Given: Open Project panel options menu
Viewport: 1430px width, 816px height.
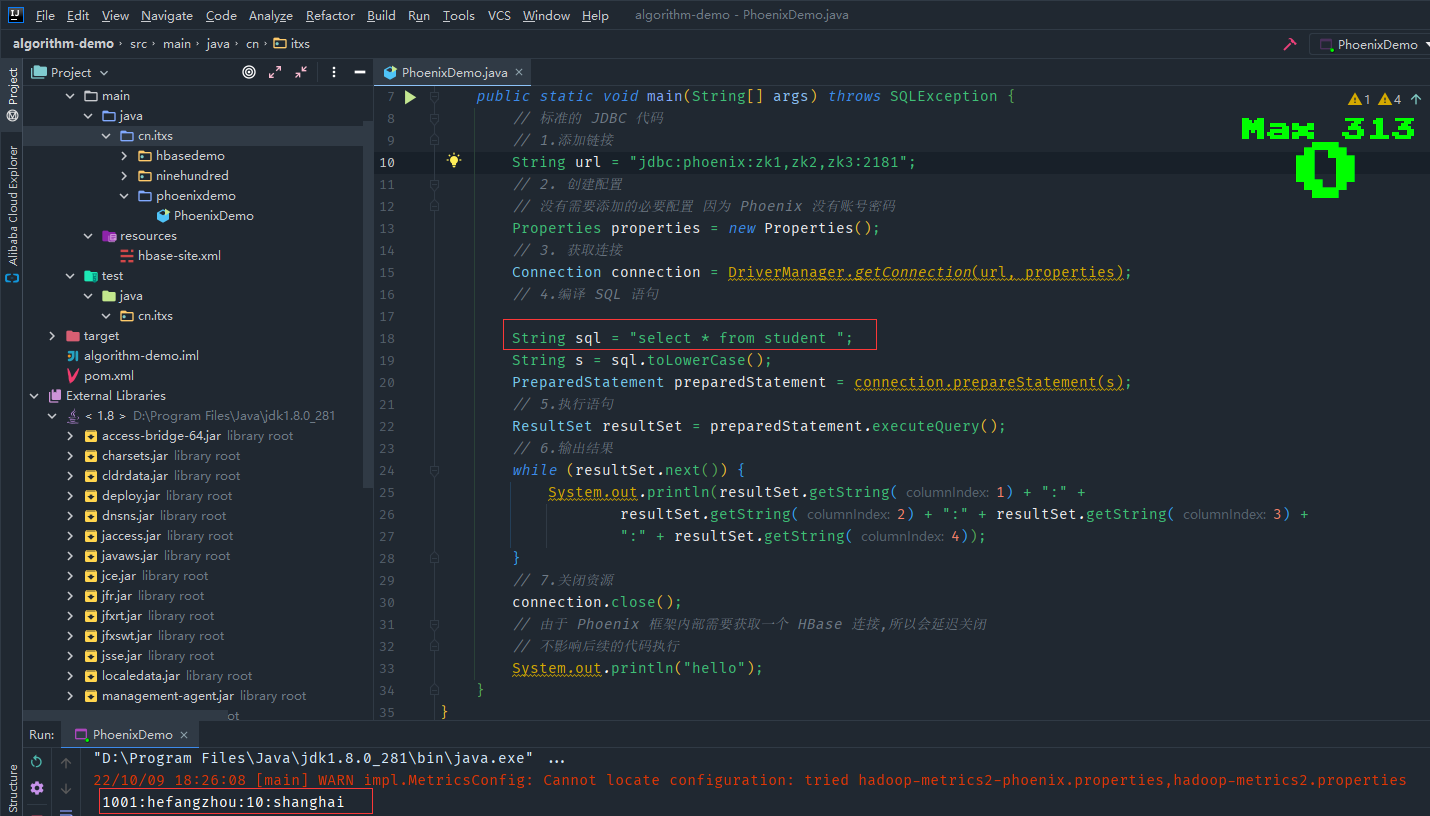Looking at the screenshot, I should [x=333, y=72].
